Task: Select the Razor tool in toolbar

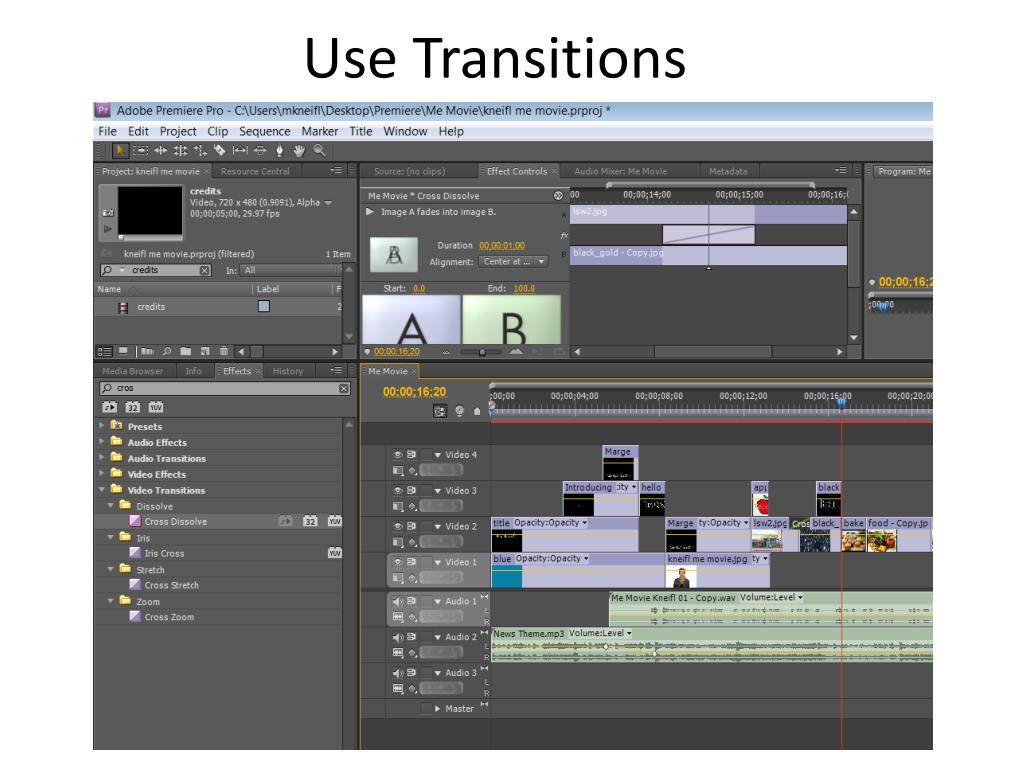Action: [x=218, y=151]
